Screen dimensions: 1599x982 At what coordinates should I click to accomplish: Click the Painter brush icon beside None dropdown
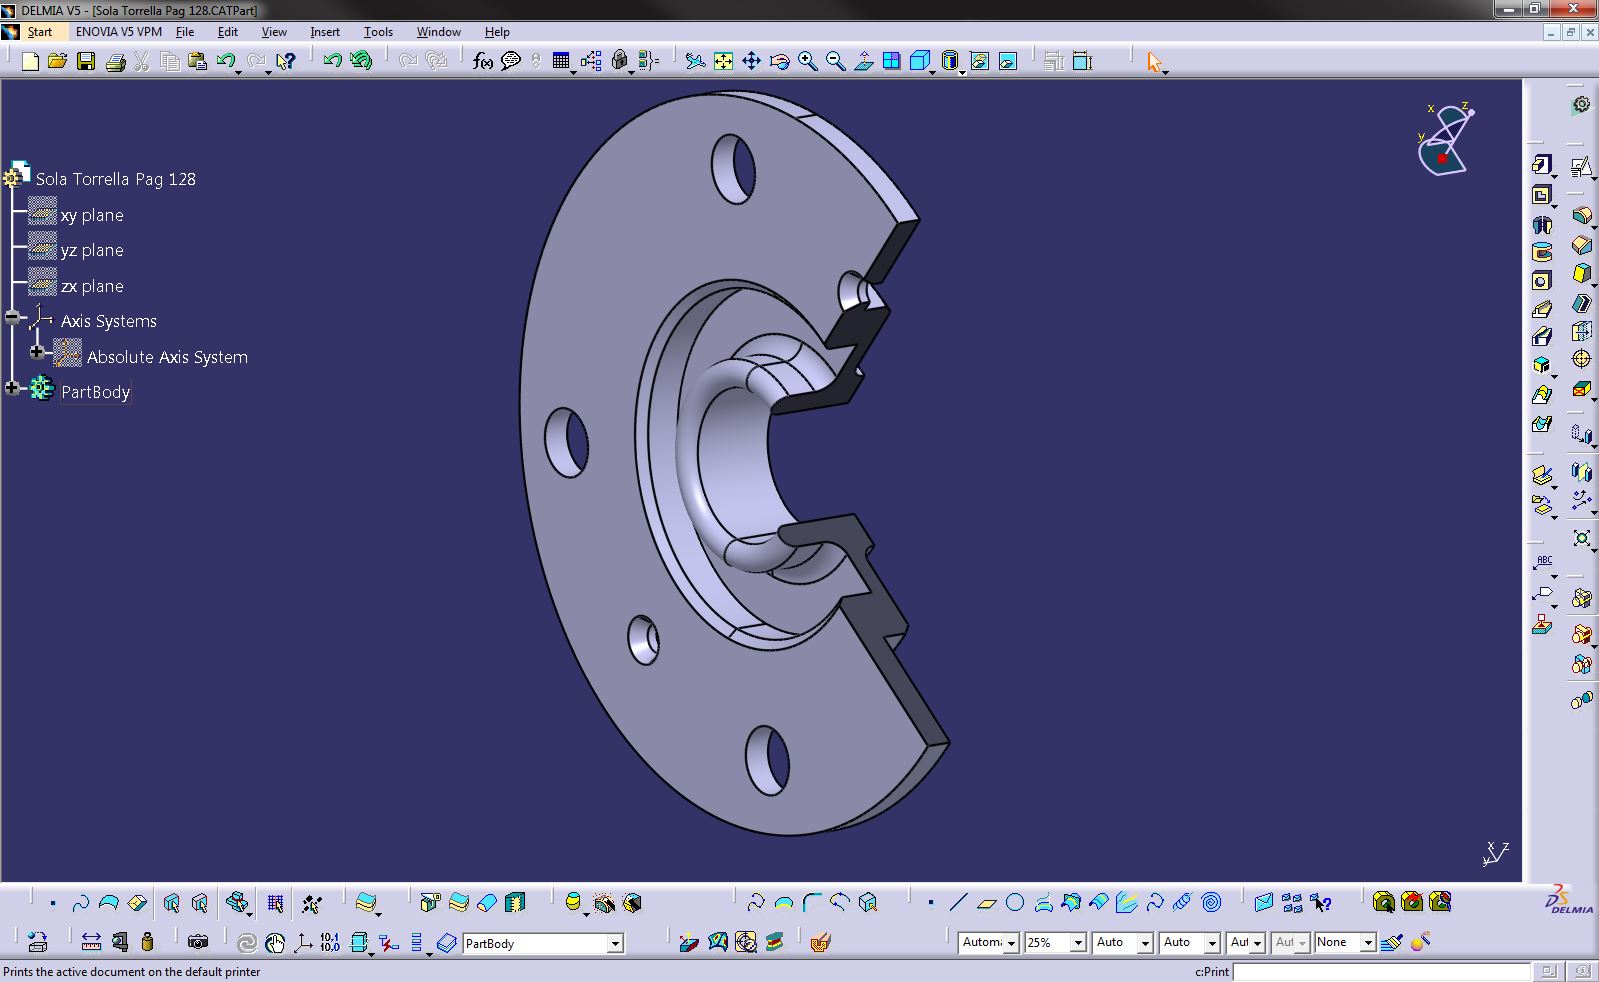(1393, 942)
